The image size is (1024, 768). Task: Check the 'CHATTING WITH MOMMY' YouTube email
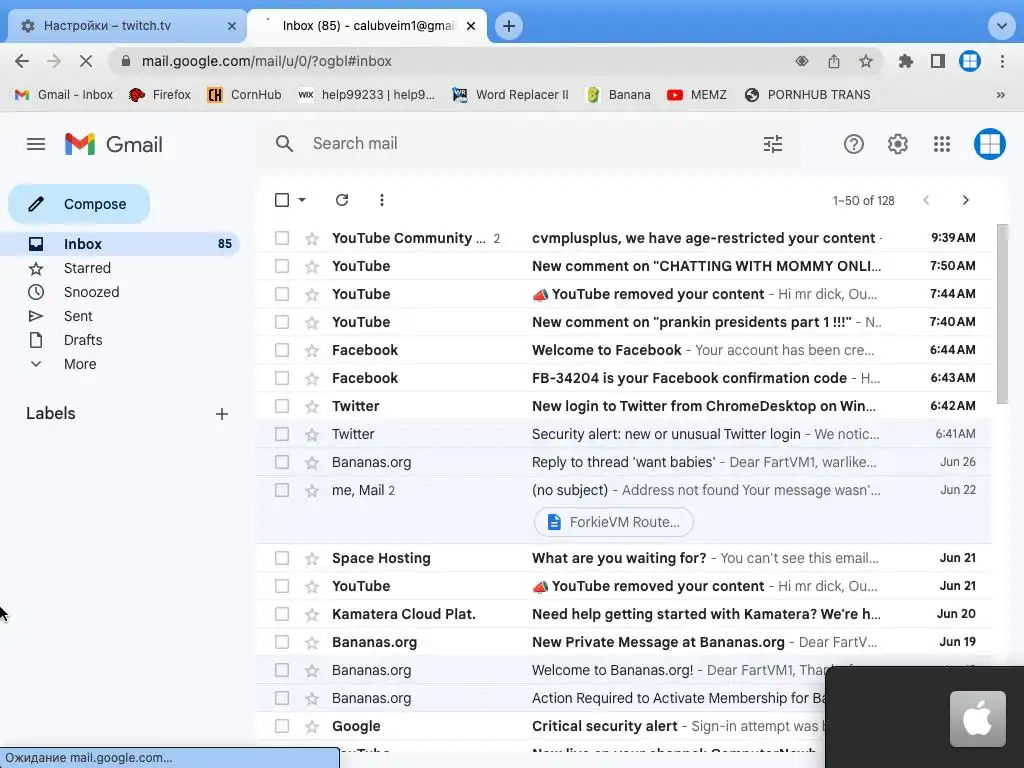click(x=282, y=266)
